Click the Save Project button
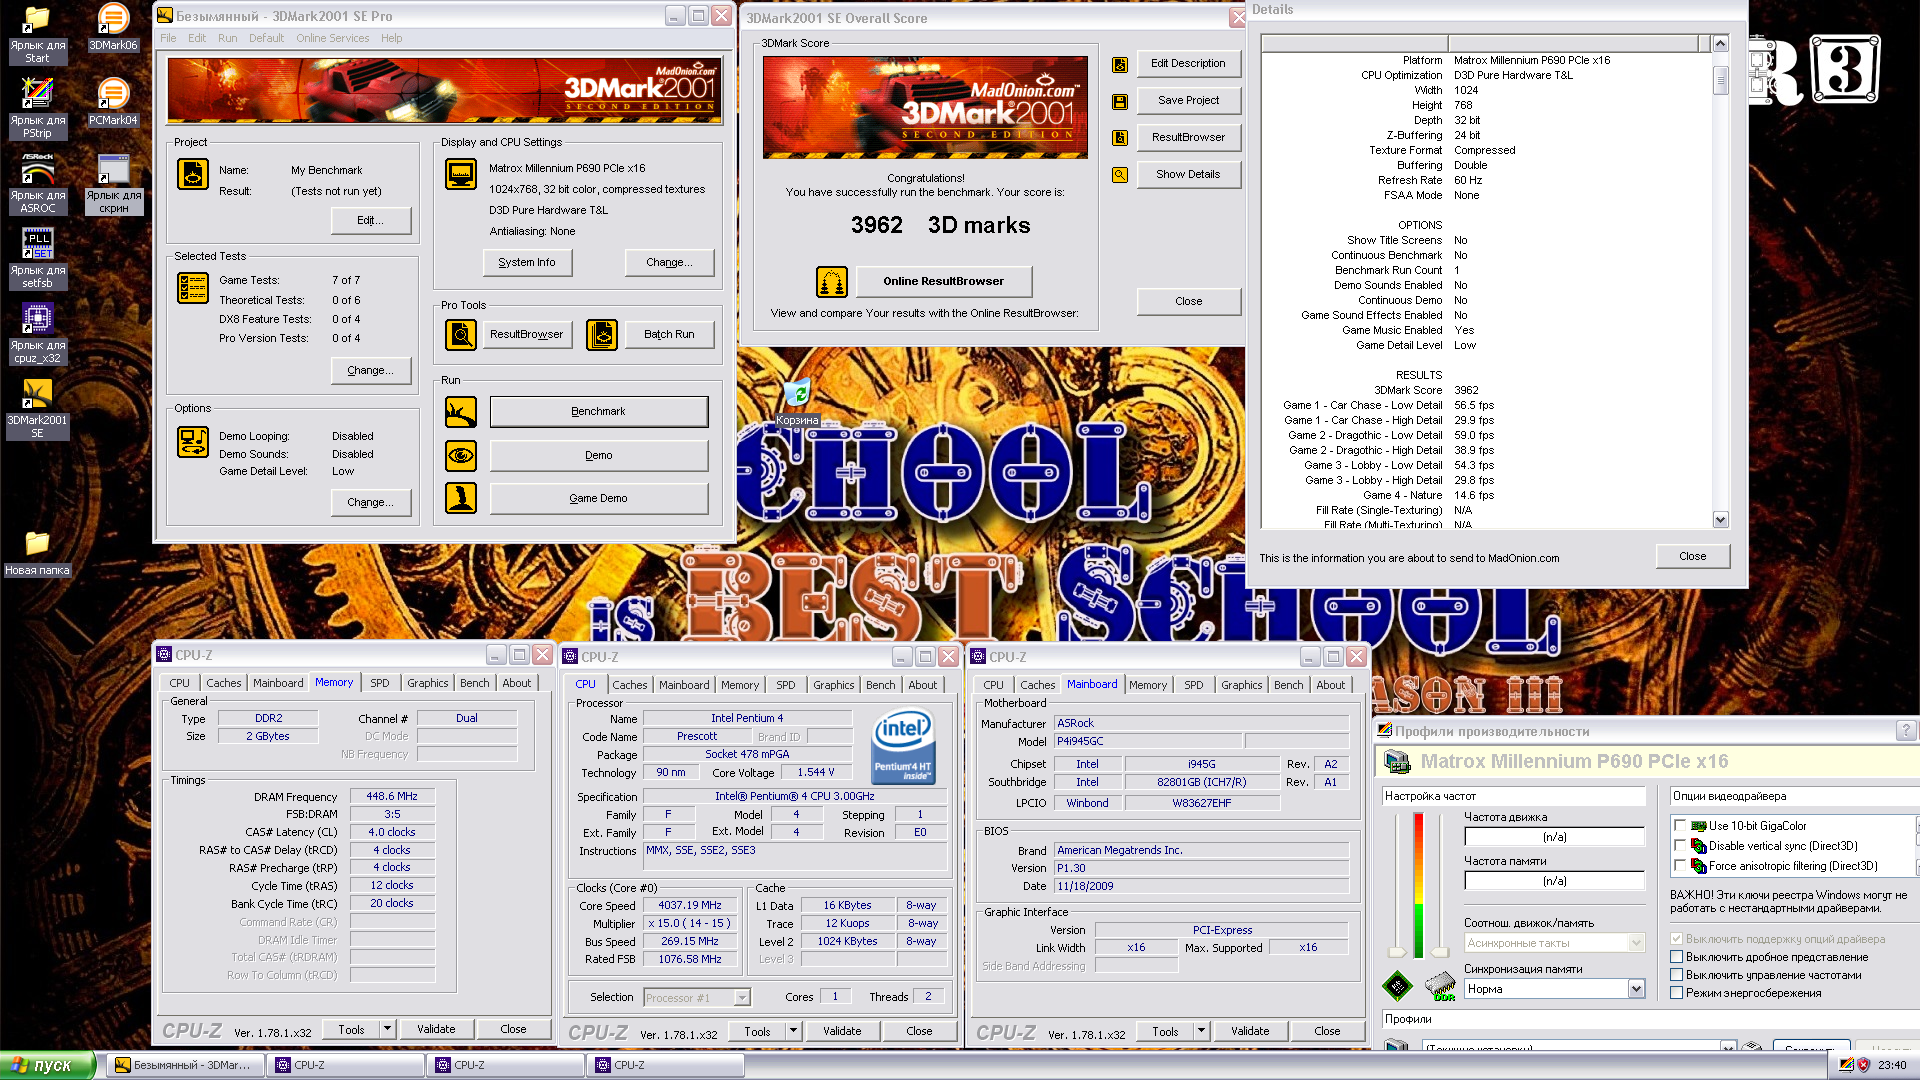This screenshot has width=1920, height=1080. pyautogui.click(x=1188, y=100)
